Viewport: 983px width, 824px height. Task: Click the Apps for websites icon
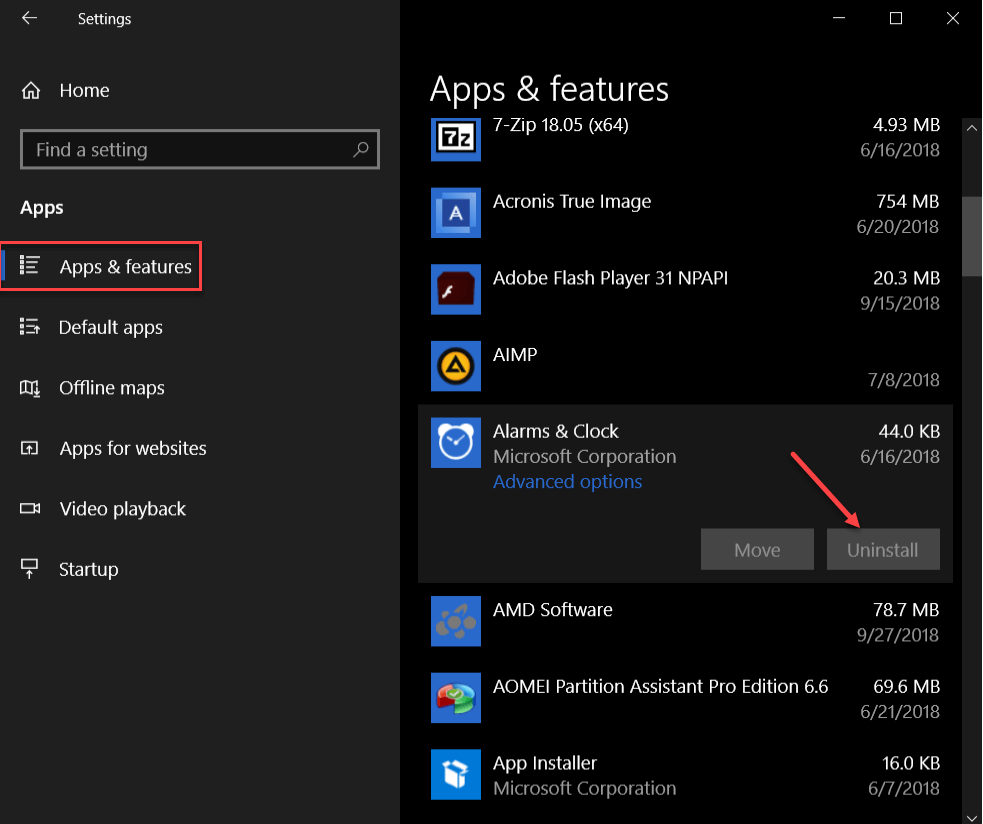pos(29,448)
